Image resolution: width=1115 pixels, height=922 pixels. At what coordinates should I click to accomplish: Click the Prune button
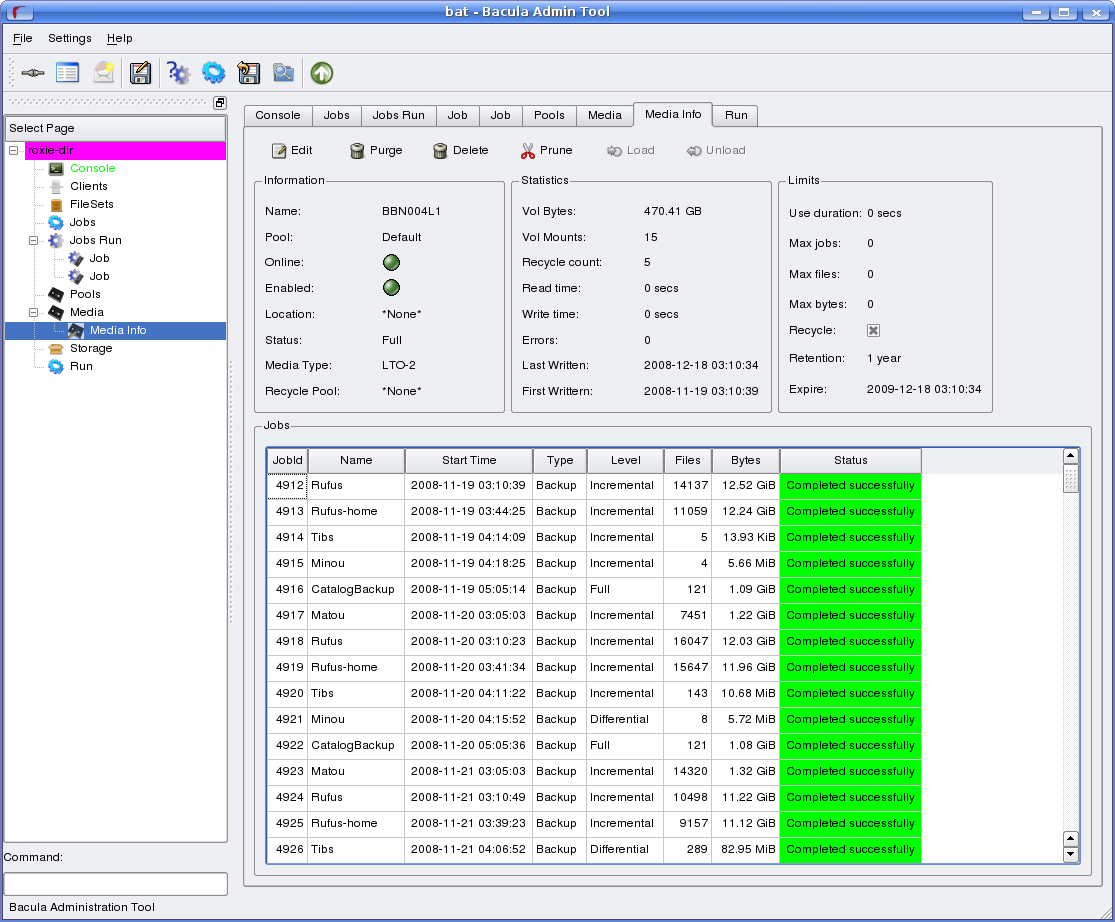546,150
